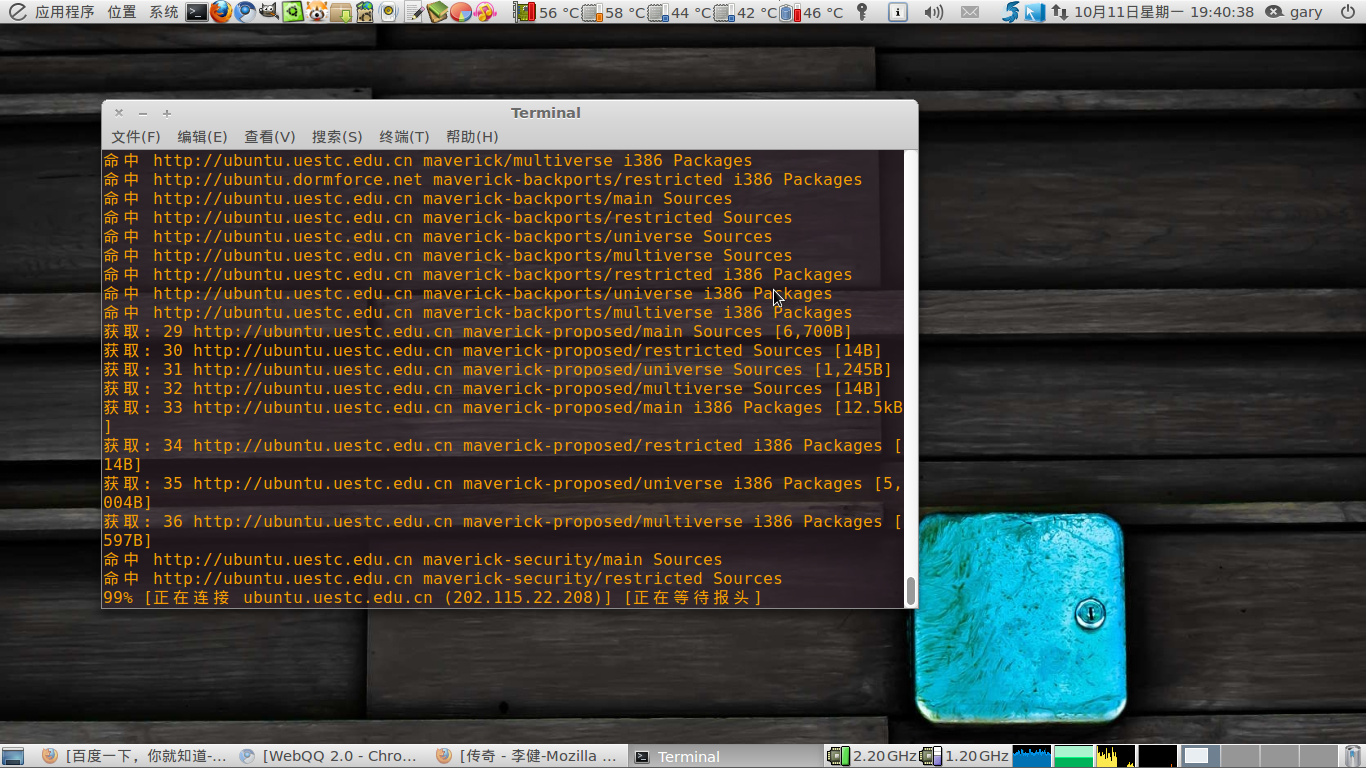
Task: Open the package download box icon
Action: (x=341, y=12)
